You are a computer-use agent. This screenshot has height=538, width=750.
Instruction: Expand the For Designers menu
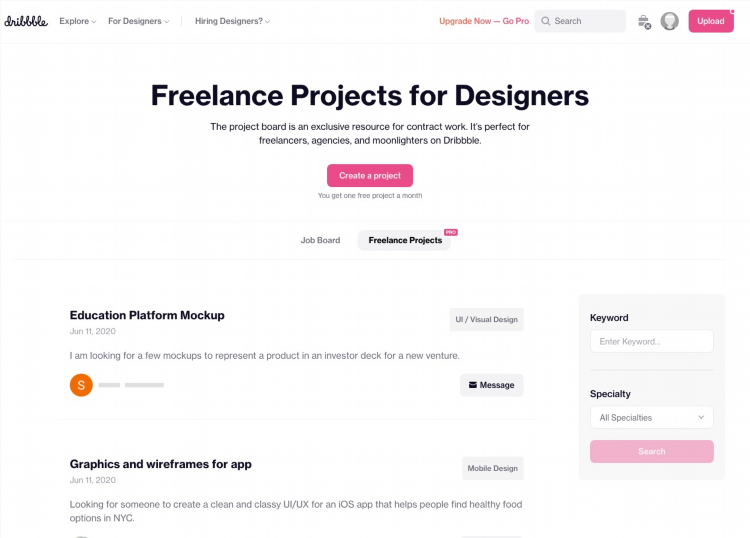coord(138,21)
